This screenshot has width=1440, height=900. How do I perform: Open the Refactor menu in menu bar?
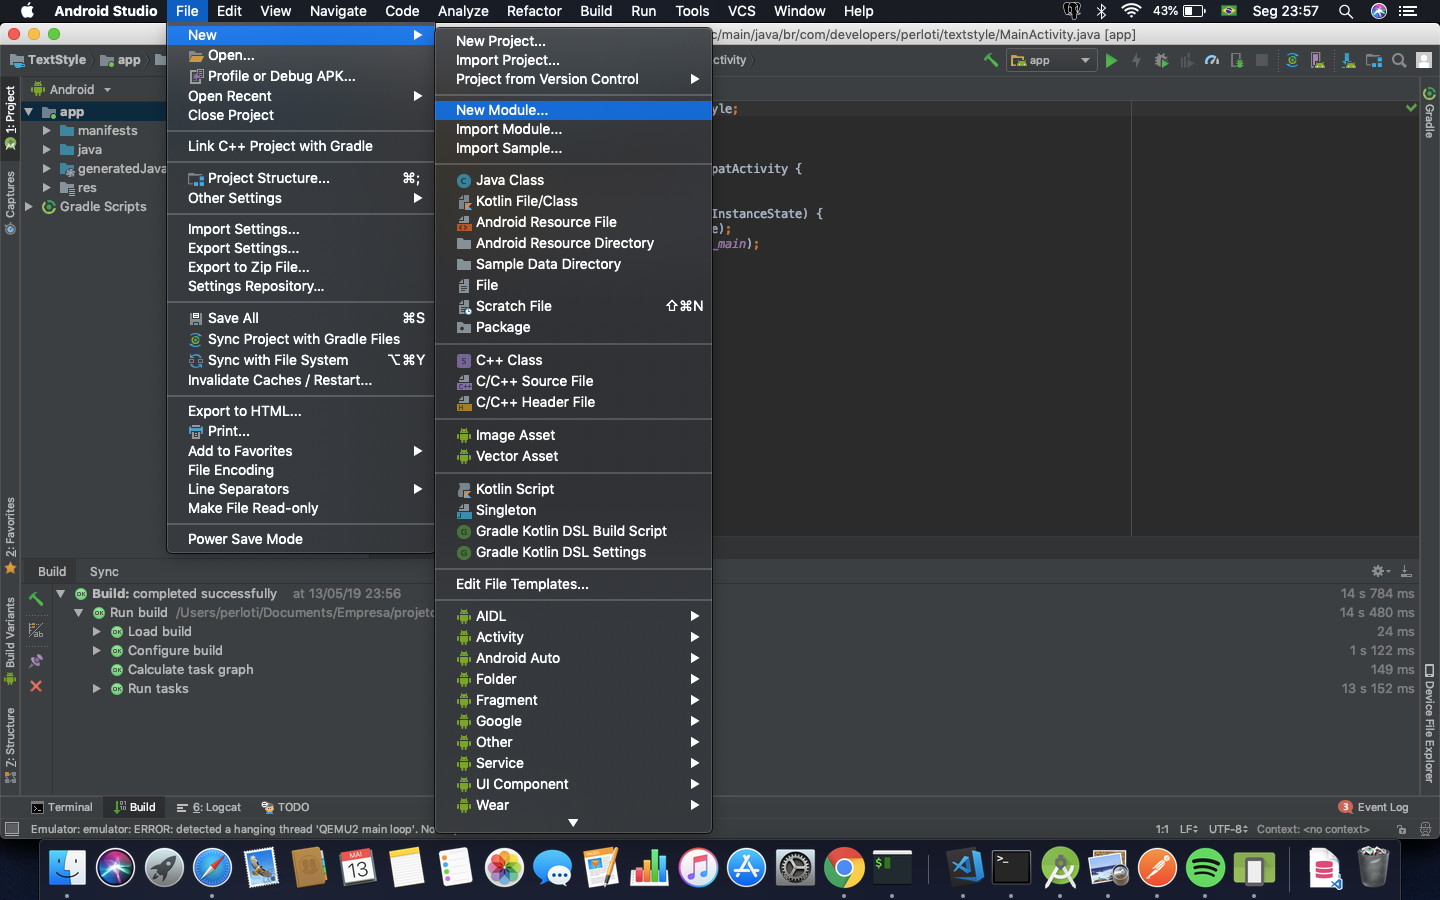(x=534, y=11)
